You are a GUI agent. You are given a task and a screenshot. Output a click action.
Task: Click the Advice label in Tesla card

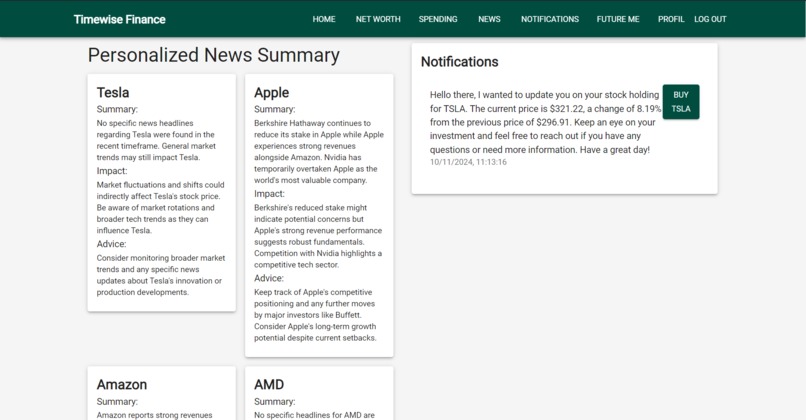click(x=111, y=244)
